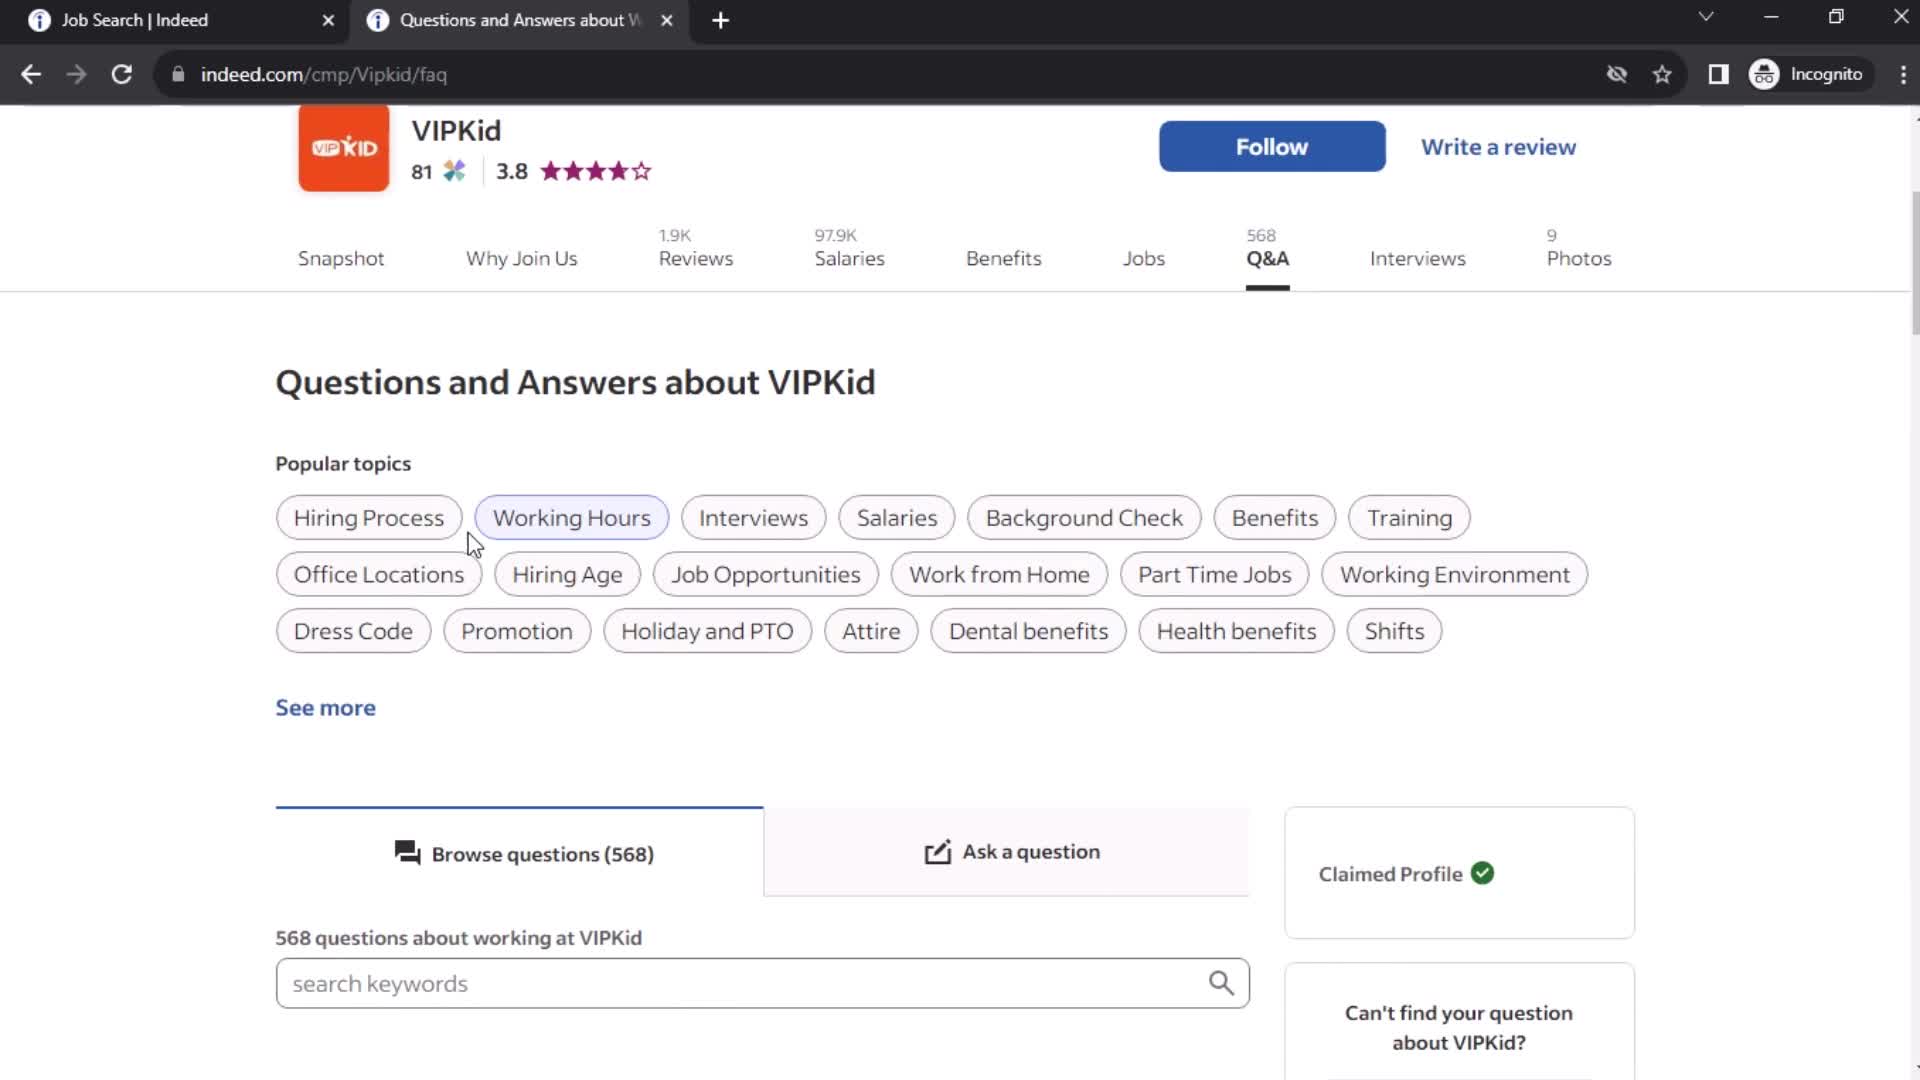This screenshot has height=1080, width=1920.
Task: Select the Dress Code topic chip
Action: [x=353, y=631]
